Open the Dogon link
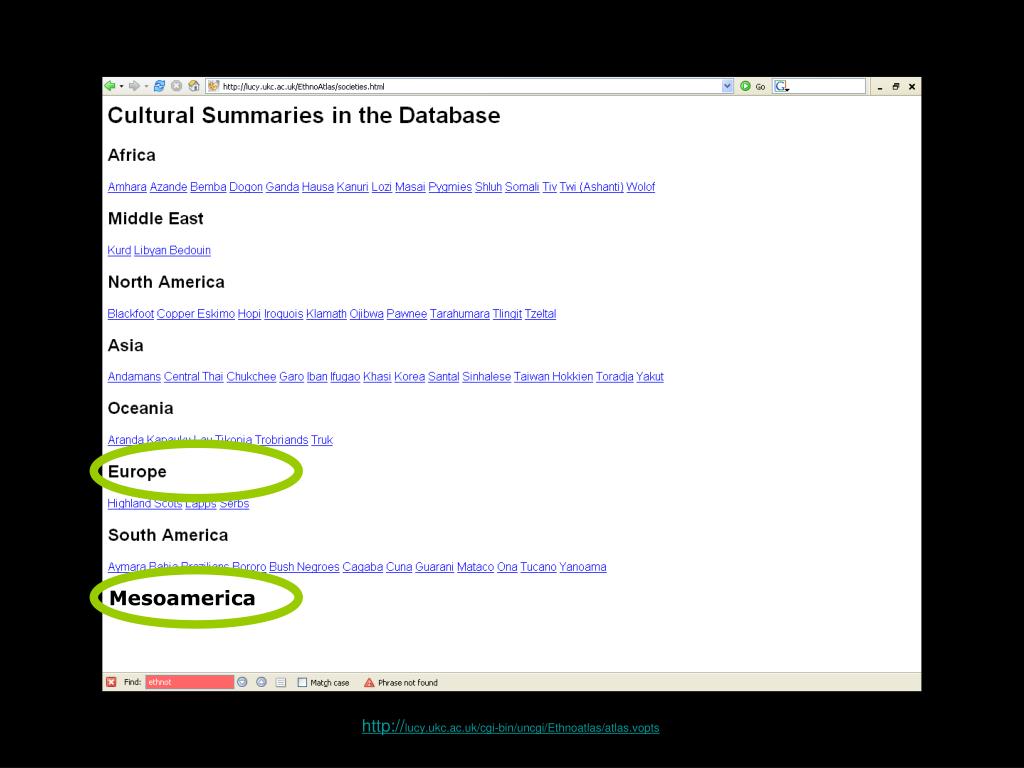 (x=246, y=187)
